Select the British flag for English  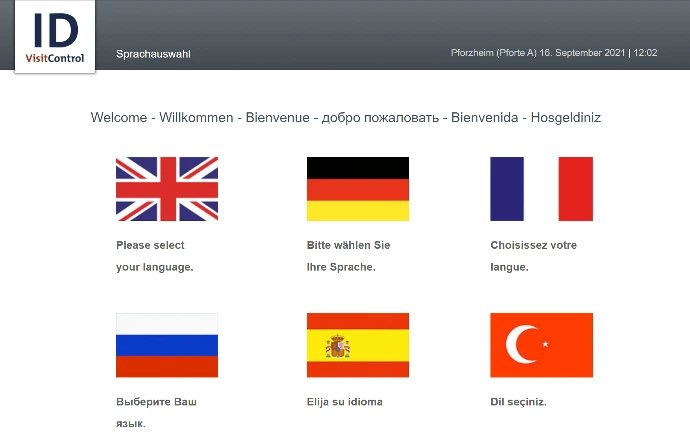point(167,189)
